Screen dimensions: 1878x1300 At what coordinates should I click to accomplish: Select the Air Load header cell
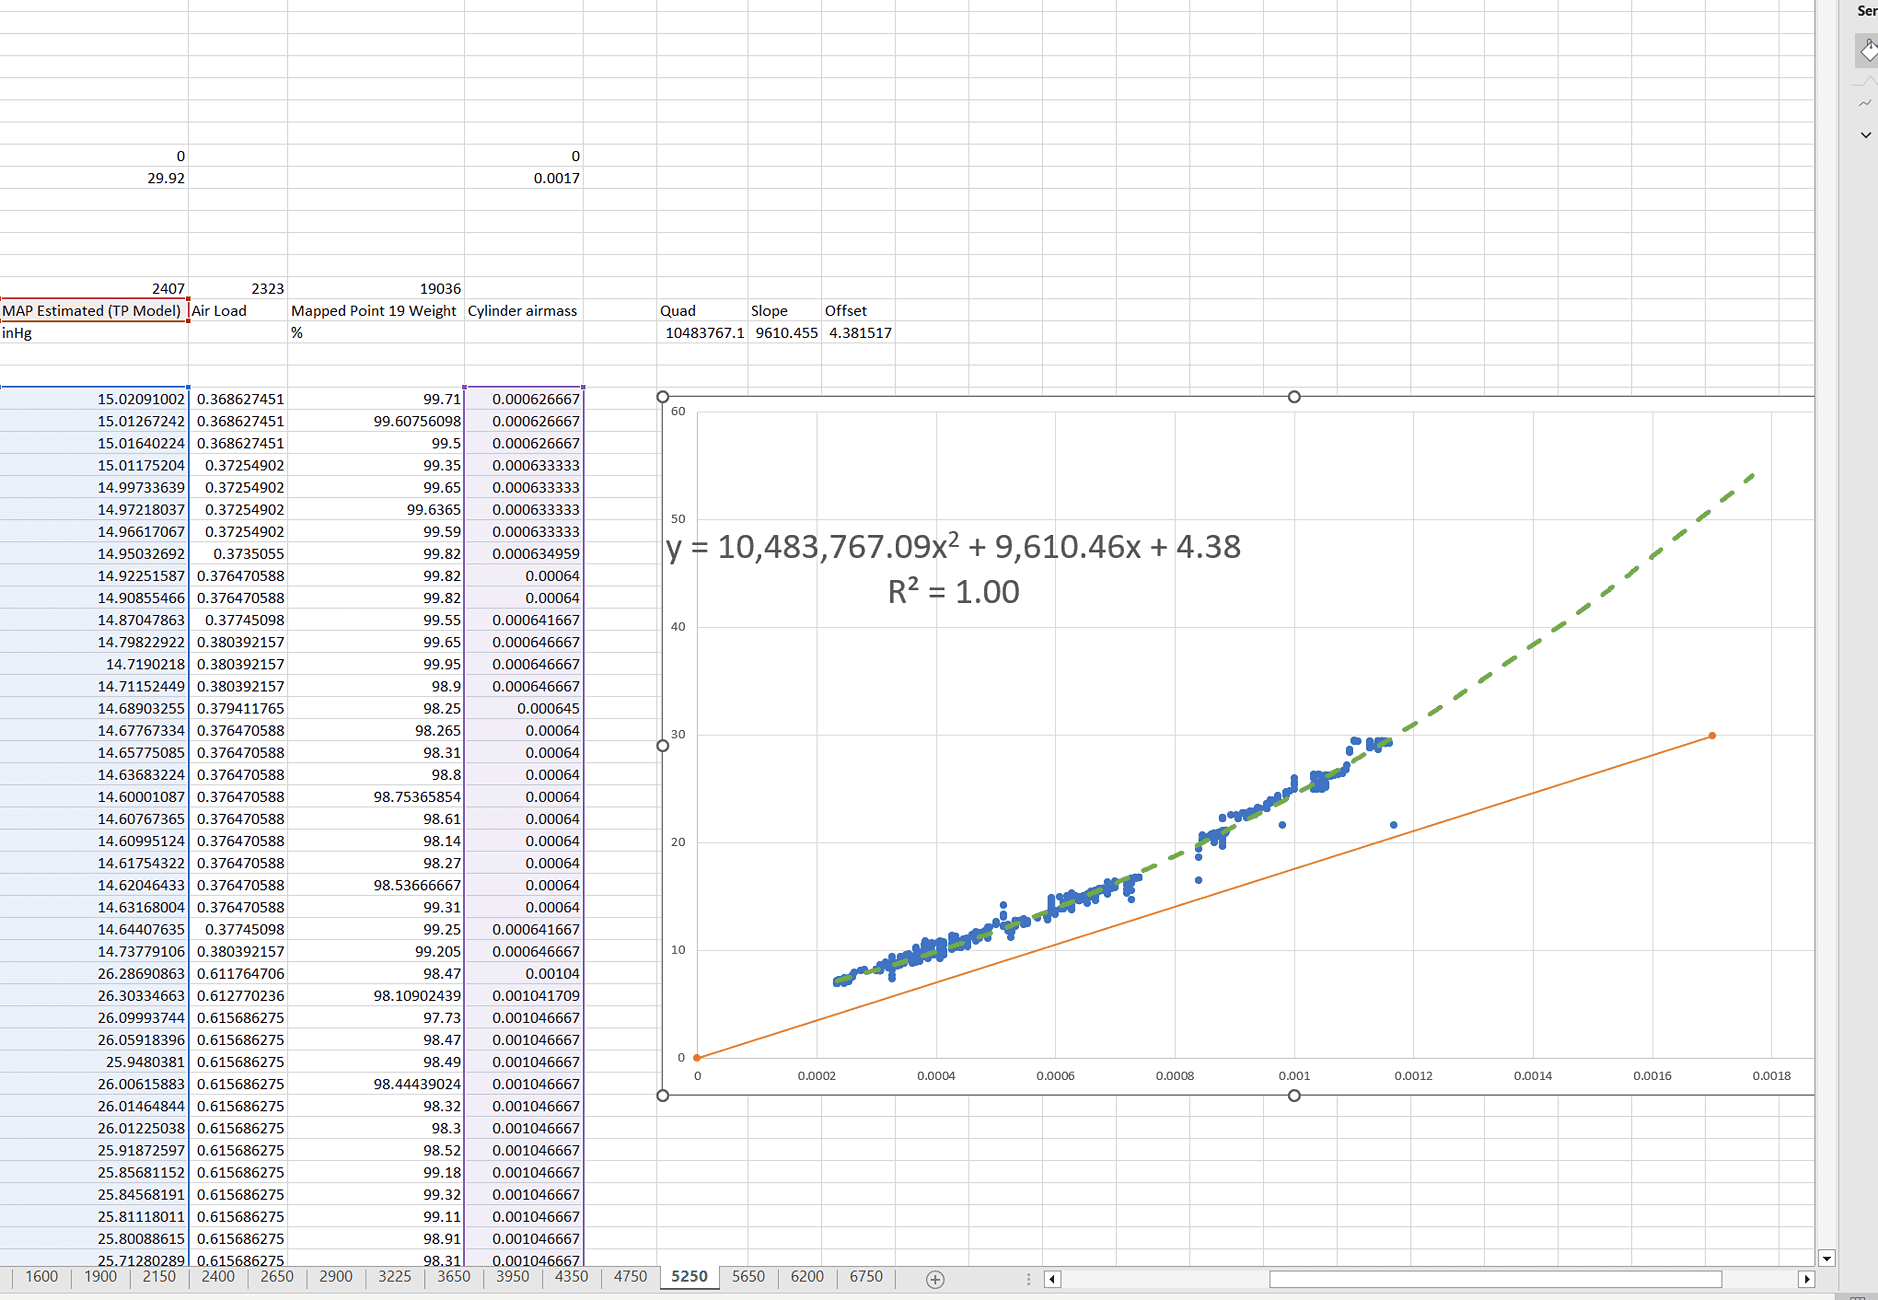coord(238,311)
